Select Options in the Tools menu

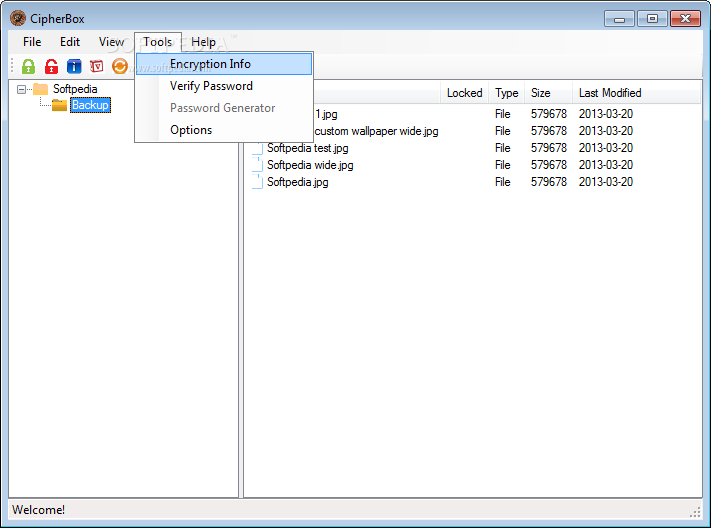(x=224, y=130)
